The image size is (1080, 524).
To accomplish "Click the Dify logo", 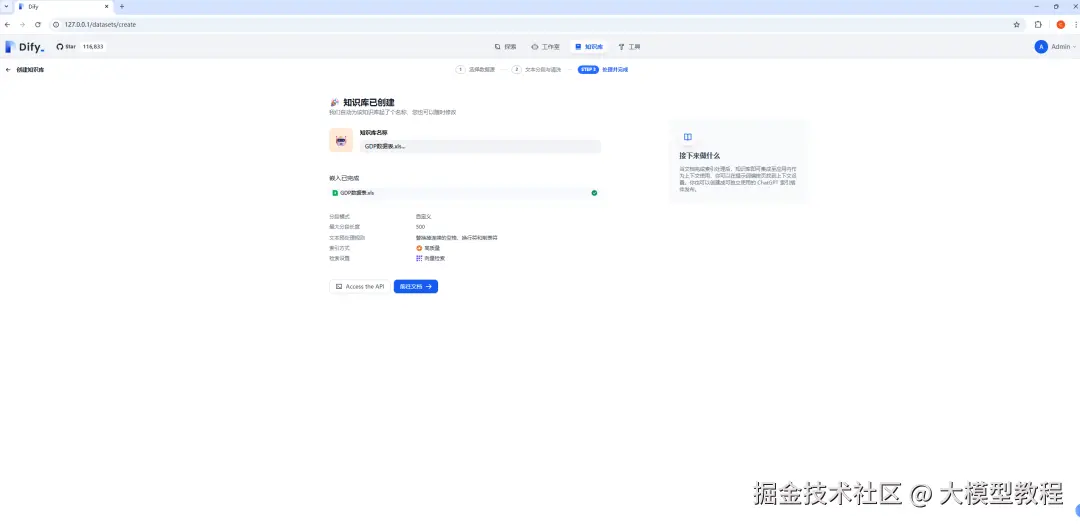I will (24, 47).
